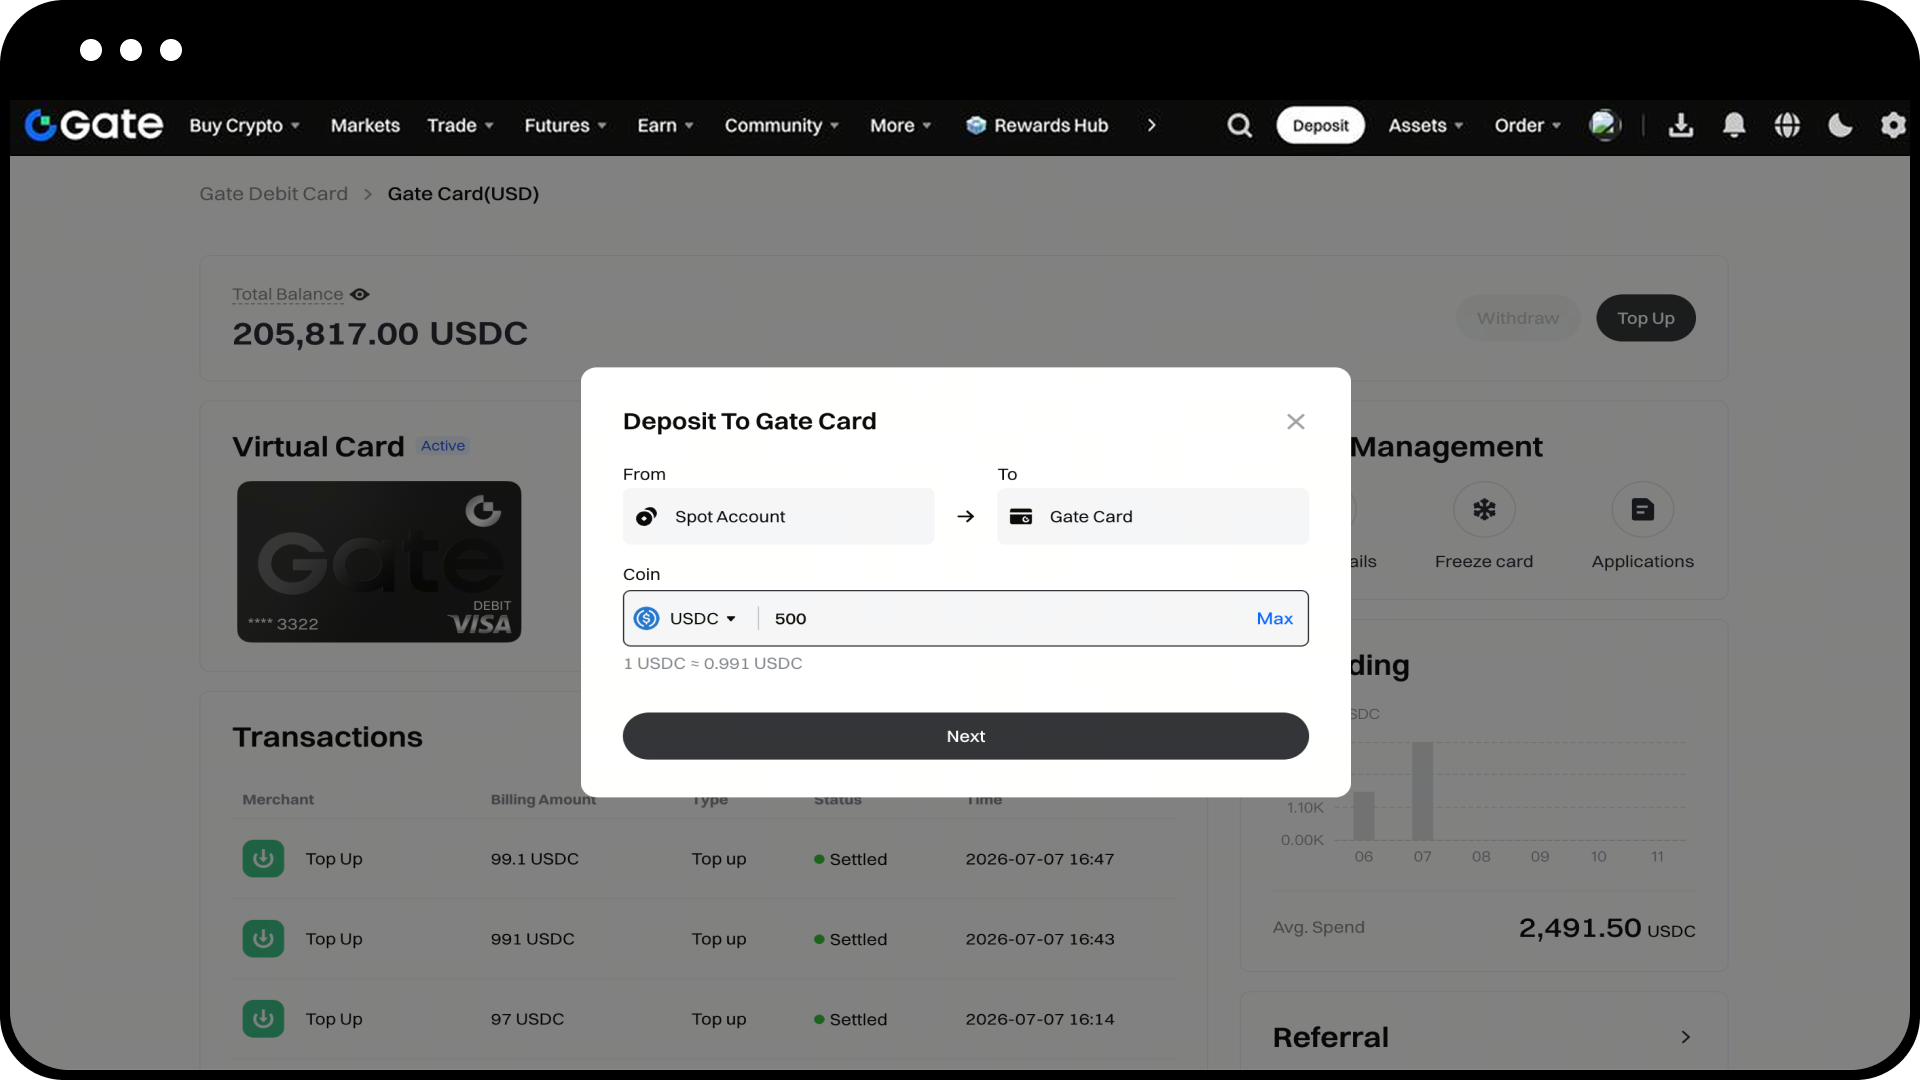Toggle dark mode moon icon

pos(1840,125)
